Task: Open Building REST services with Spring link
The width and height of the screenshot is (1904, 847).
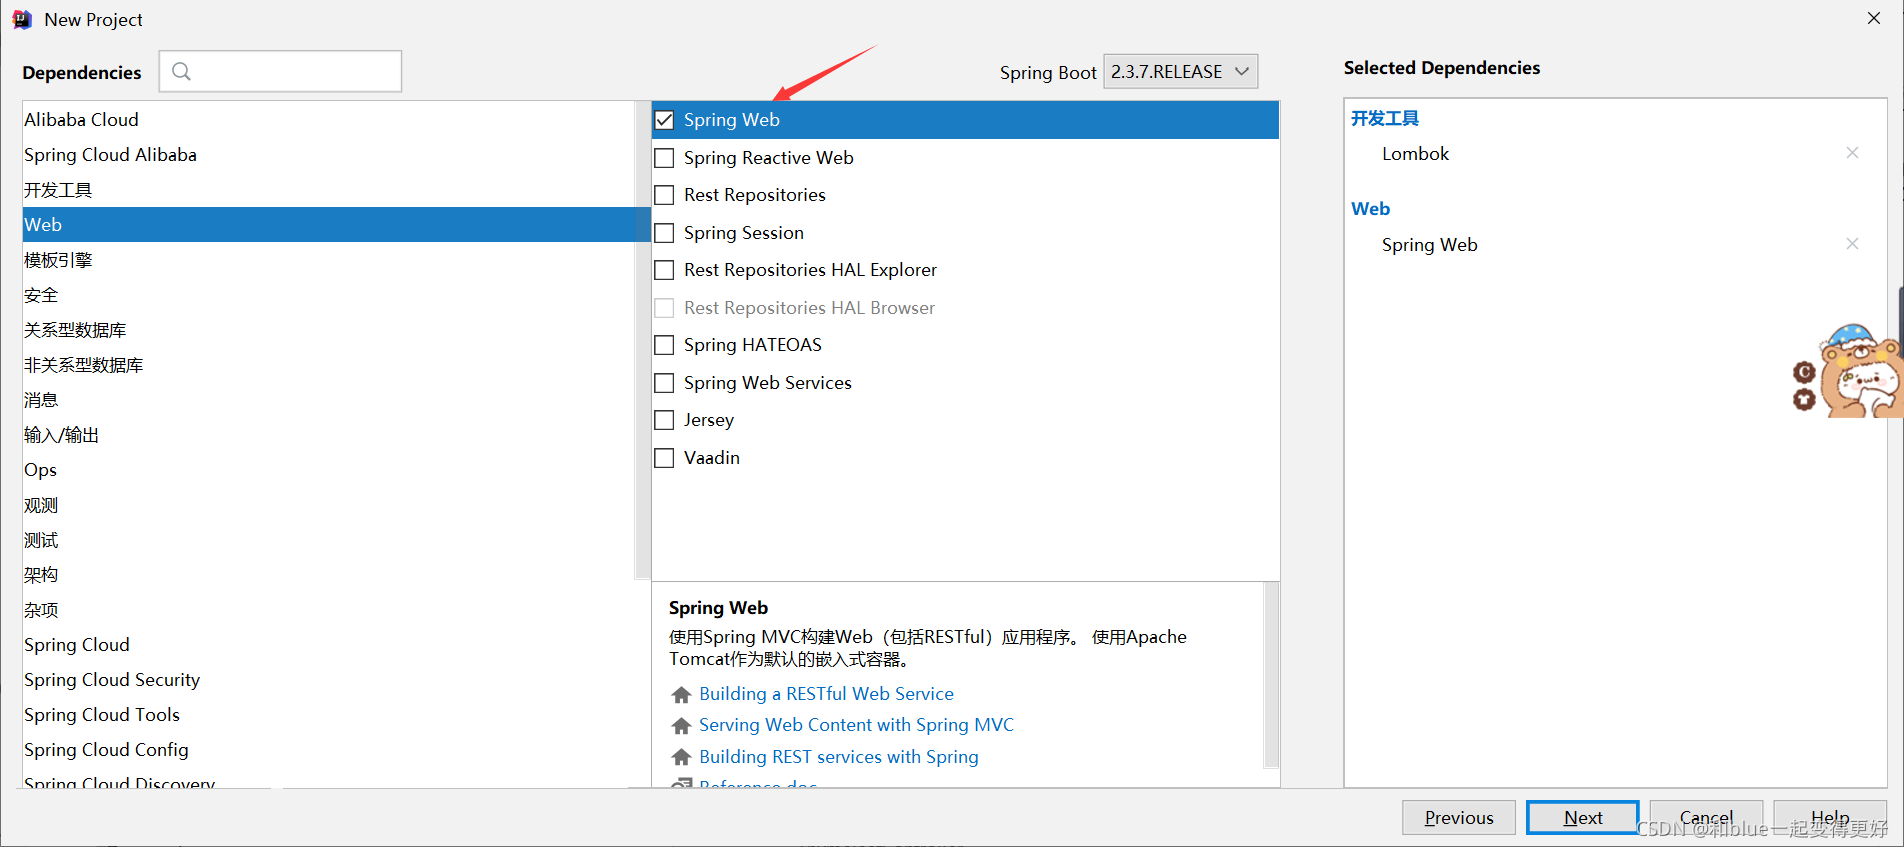Action: coord(839,757)
